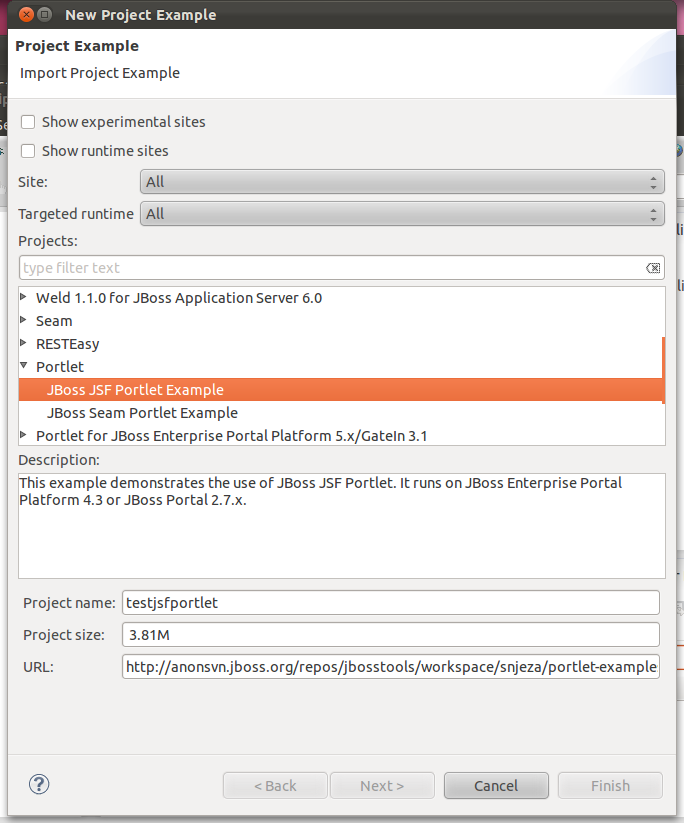Collapse the Portlet tree node

click(24, 365)
